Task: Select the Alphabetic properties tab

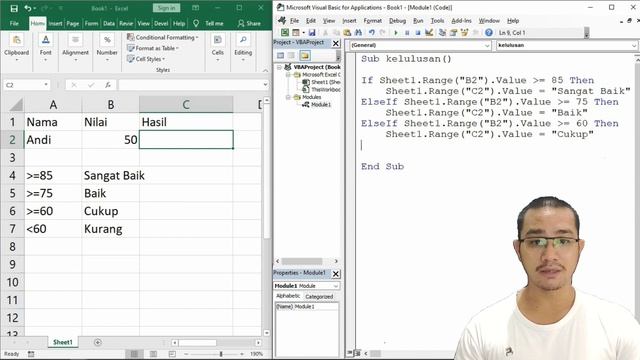Action: coord(288,296)
